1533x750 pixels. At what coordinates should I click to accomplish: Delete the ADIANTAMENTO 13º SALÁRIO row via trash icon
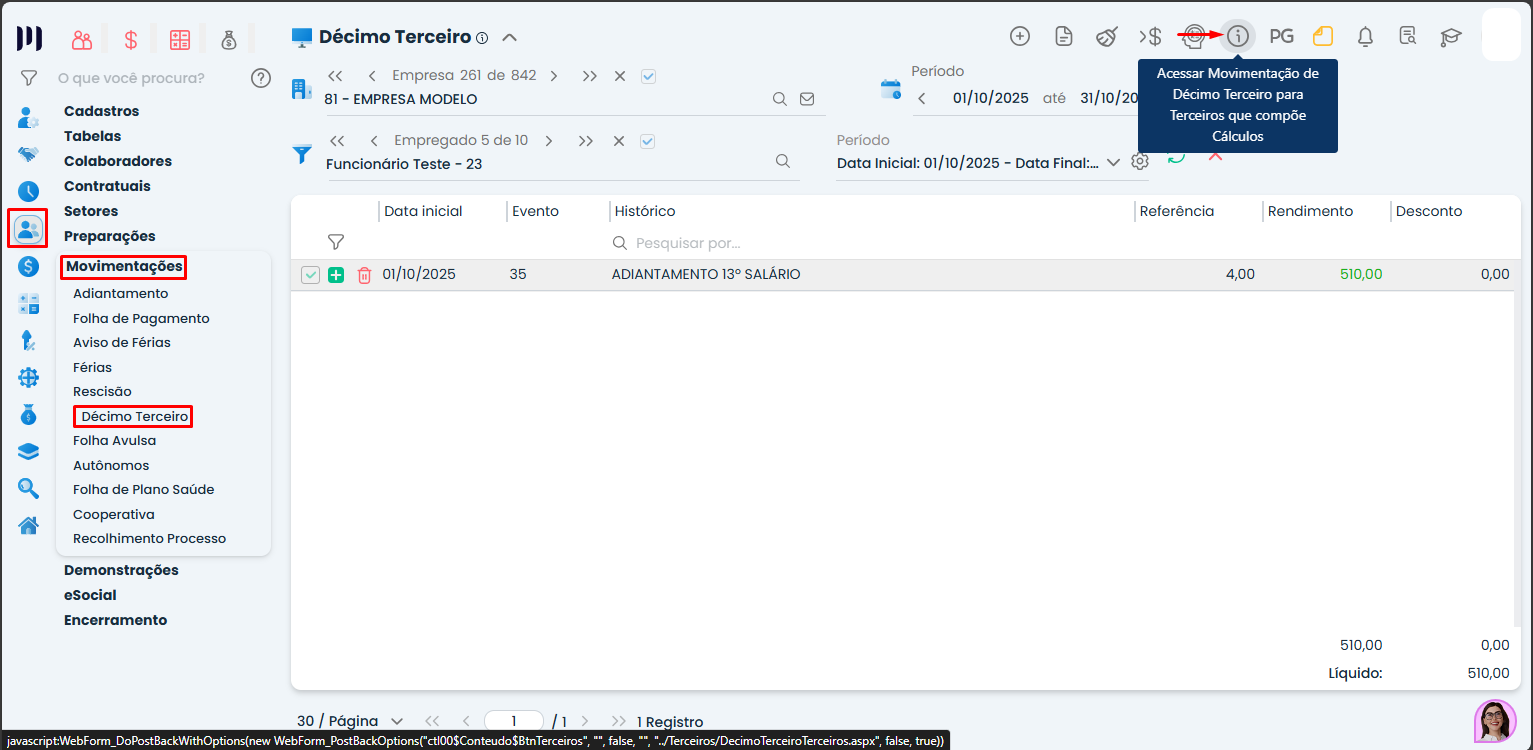click(x=364, y=275)
